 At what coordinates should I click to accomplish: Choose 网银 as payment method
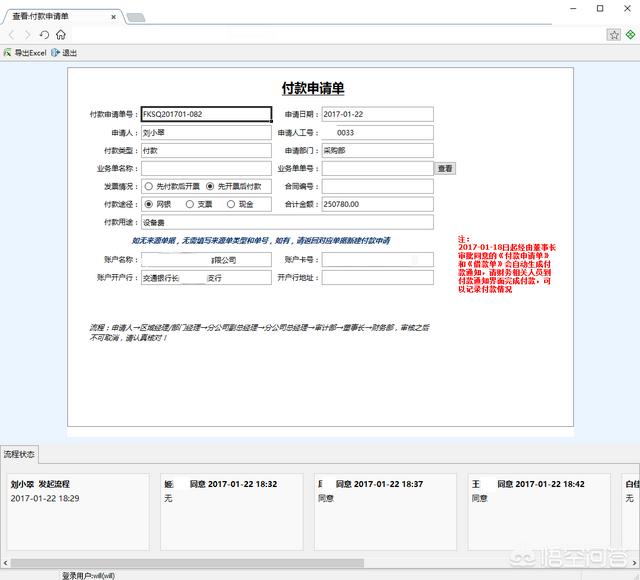[x=149, y=204]
